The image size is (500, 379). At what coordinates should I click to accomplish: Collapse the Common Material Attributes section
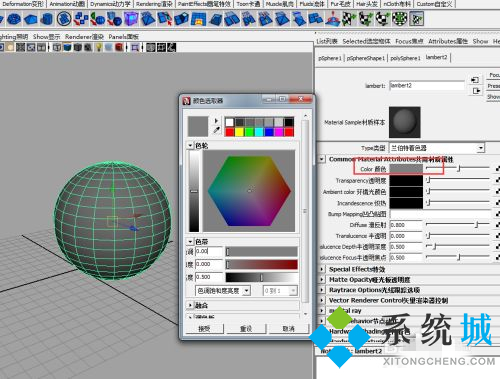click(x=322, y=159)
